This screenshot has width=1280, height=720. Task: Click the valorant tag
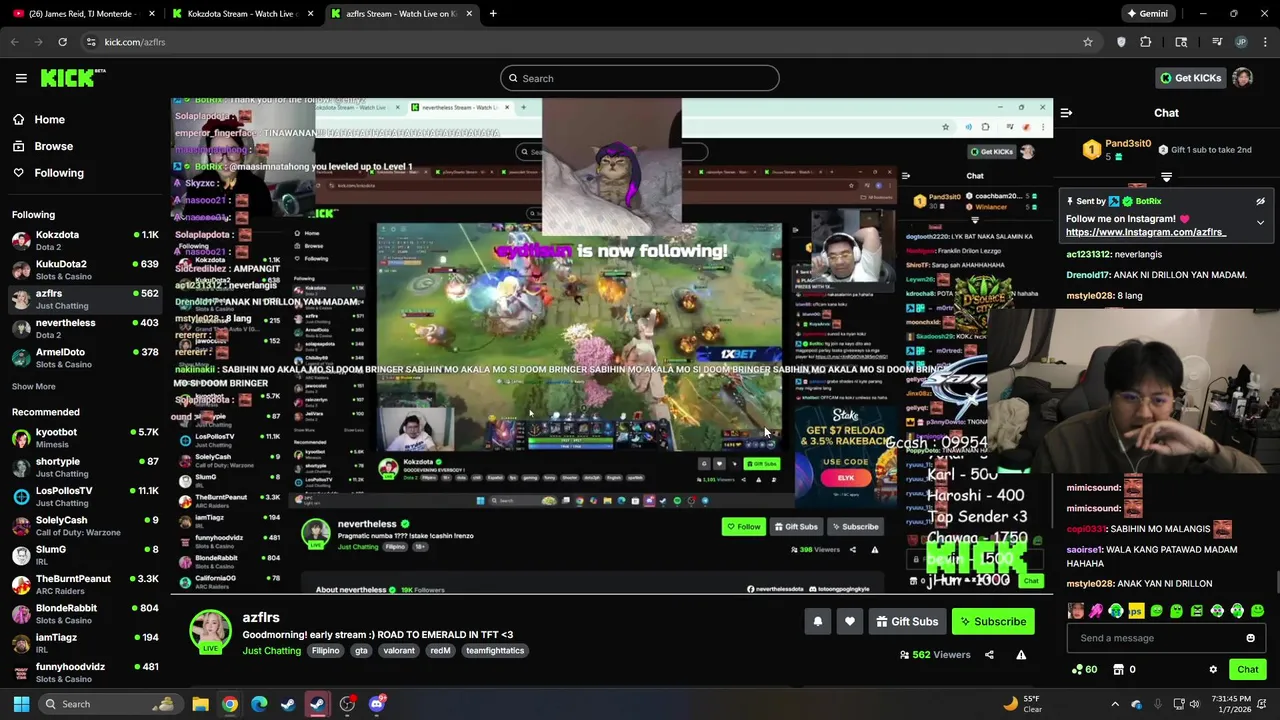(399, 651)
